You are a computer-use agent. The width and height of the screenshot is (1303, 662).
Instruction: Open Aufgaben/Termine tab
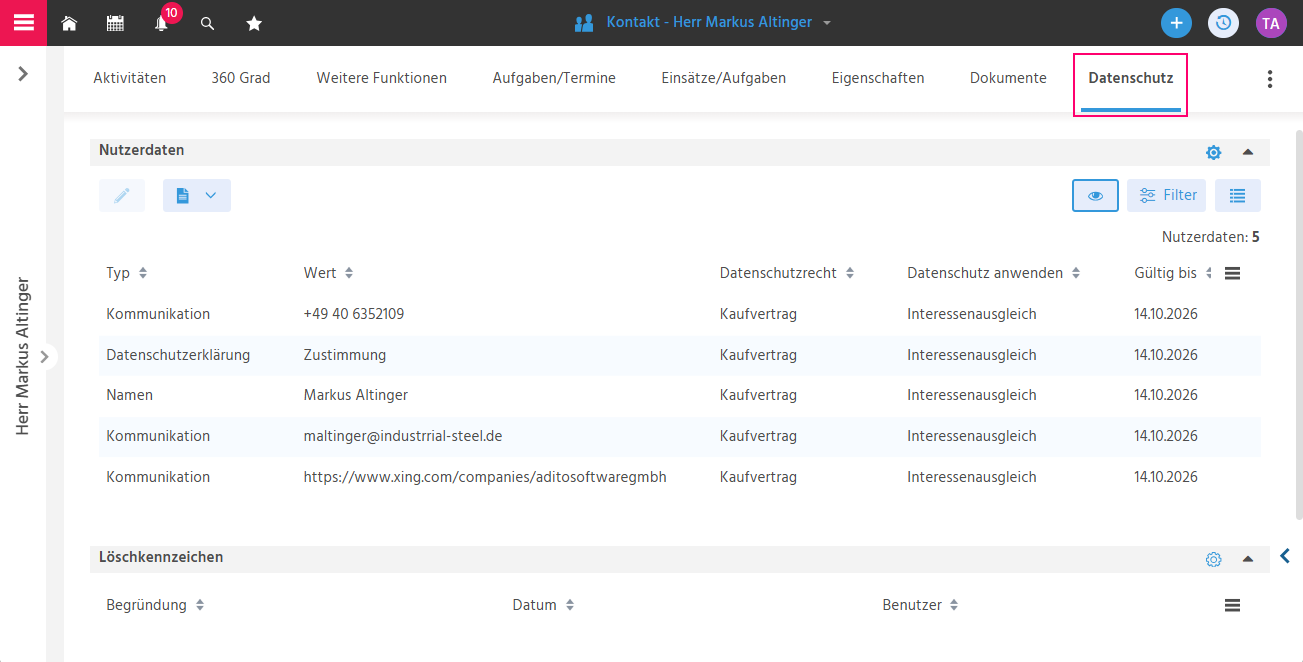point(554,78)
